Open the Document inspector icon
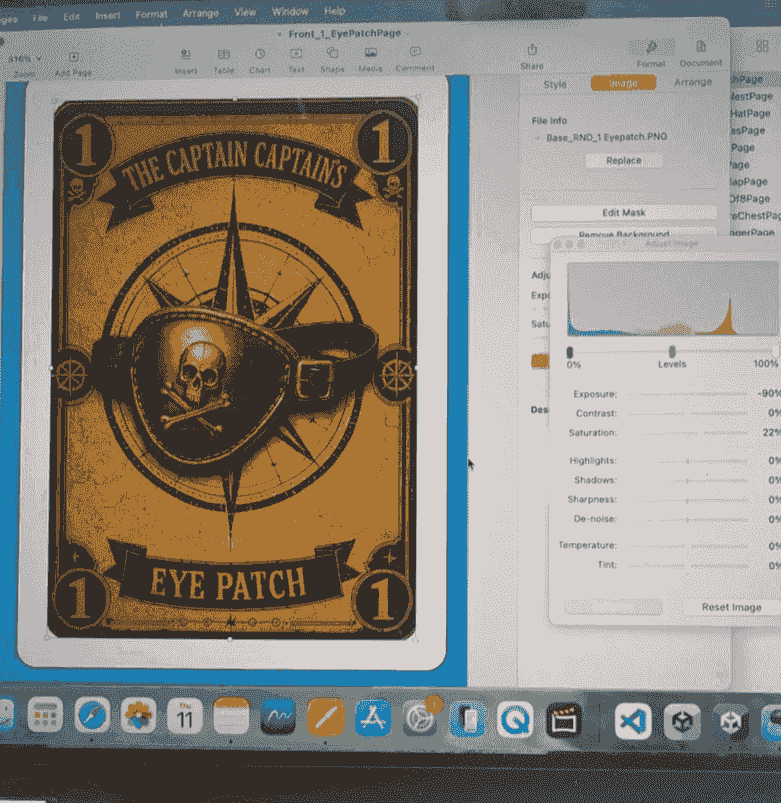 tap(701, 47)
